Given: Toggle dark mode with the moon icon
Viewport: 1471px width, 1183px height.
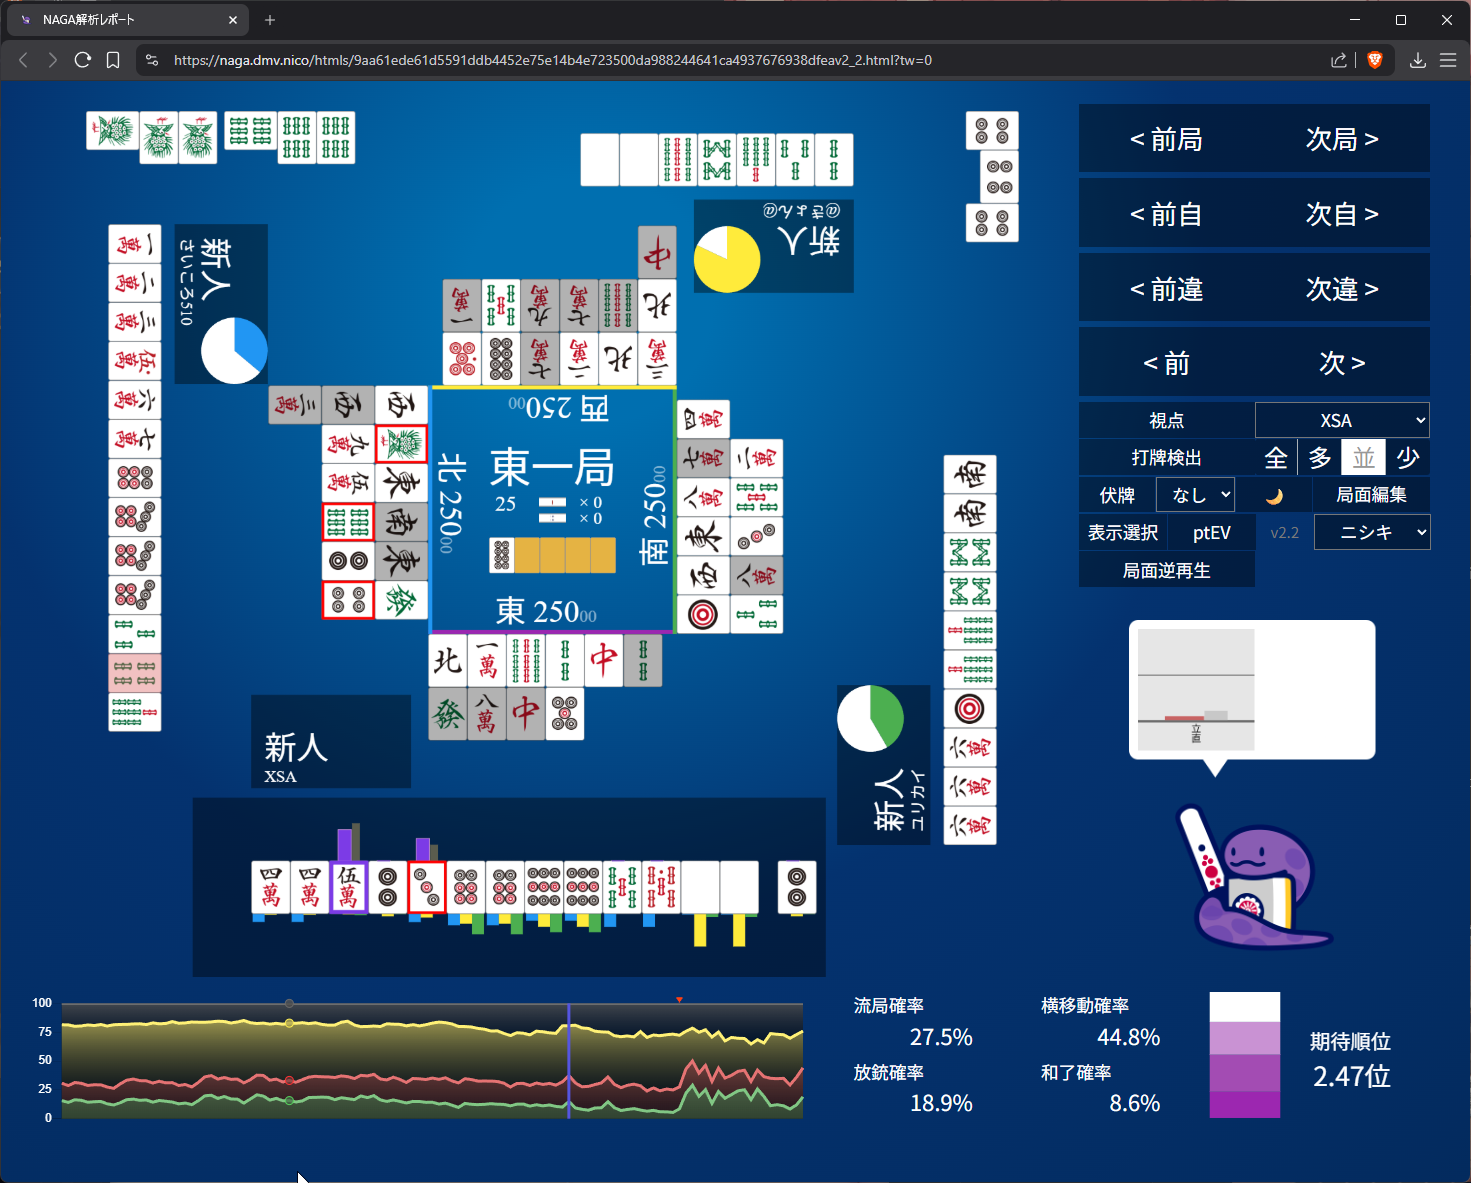Looking at the screenshot, I should (x=1274, y=496).
